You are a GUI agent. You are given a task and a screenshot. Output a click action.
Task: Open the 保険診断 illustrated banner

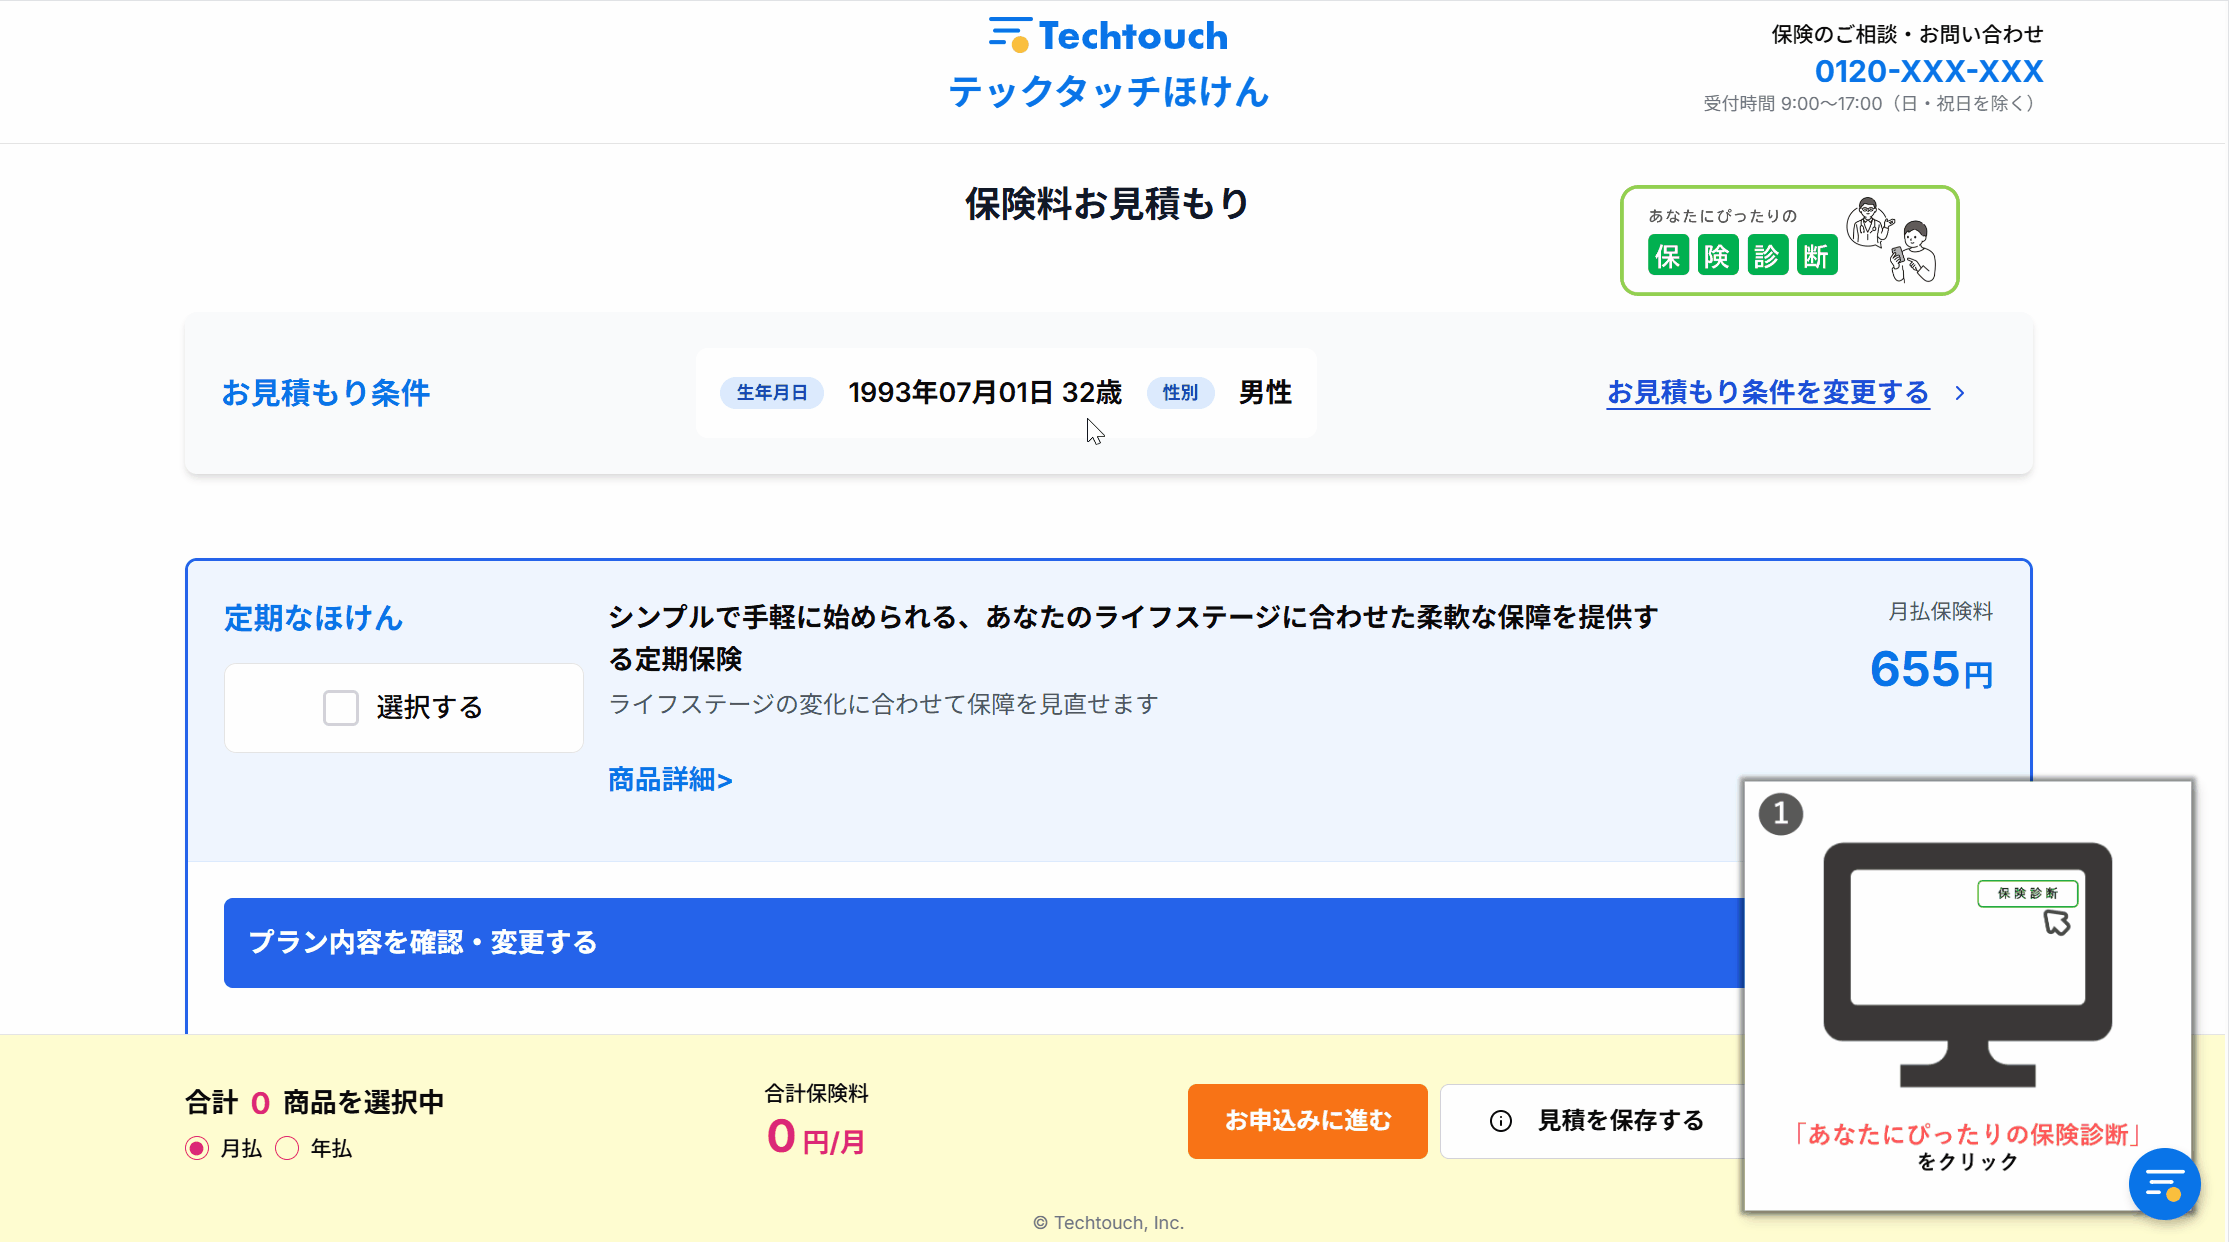click(x=1788, y=240)
